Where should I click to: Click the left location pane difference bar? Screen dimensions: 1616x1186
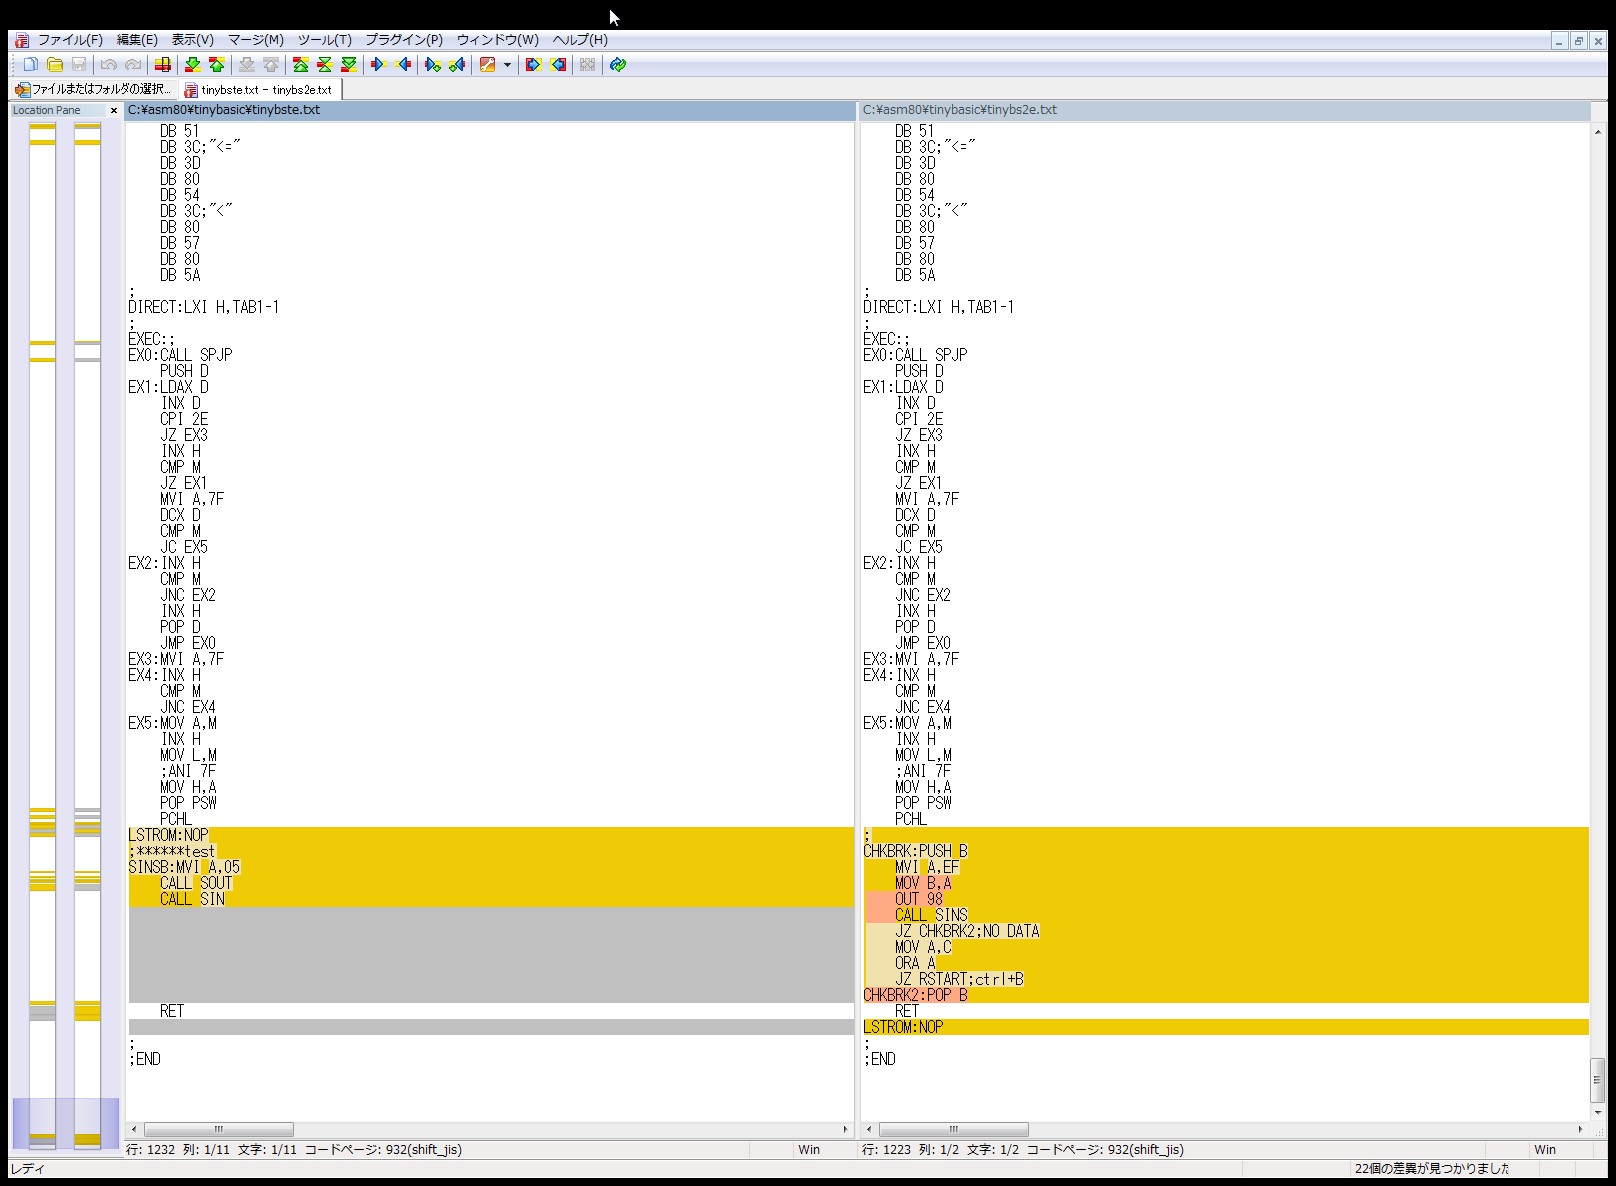[x=42, y=635]
